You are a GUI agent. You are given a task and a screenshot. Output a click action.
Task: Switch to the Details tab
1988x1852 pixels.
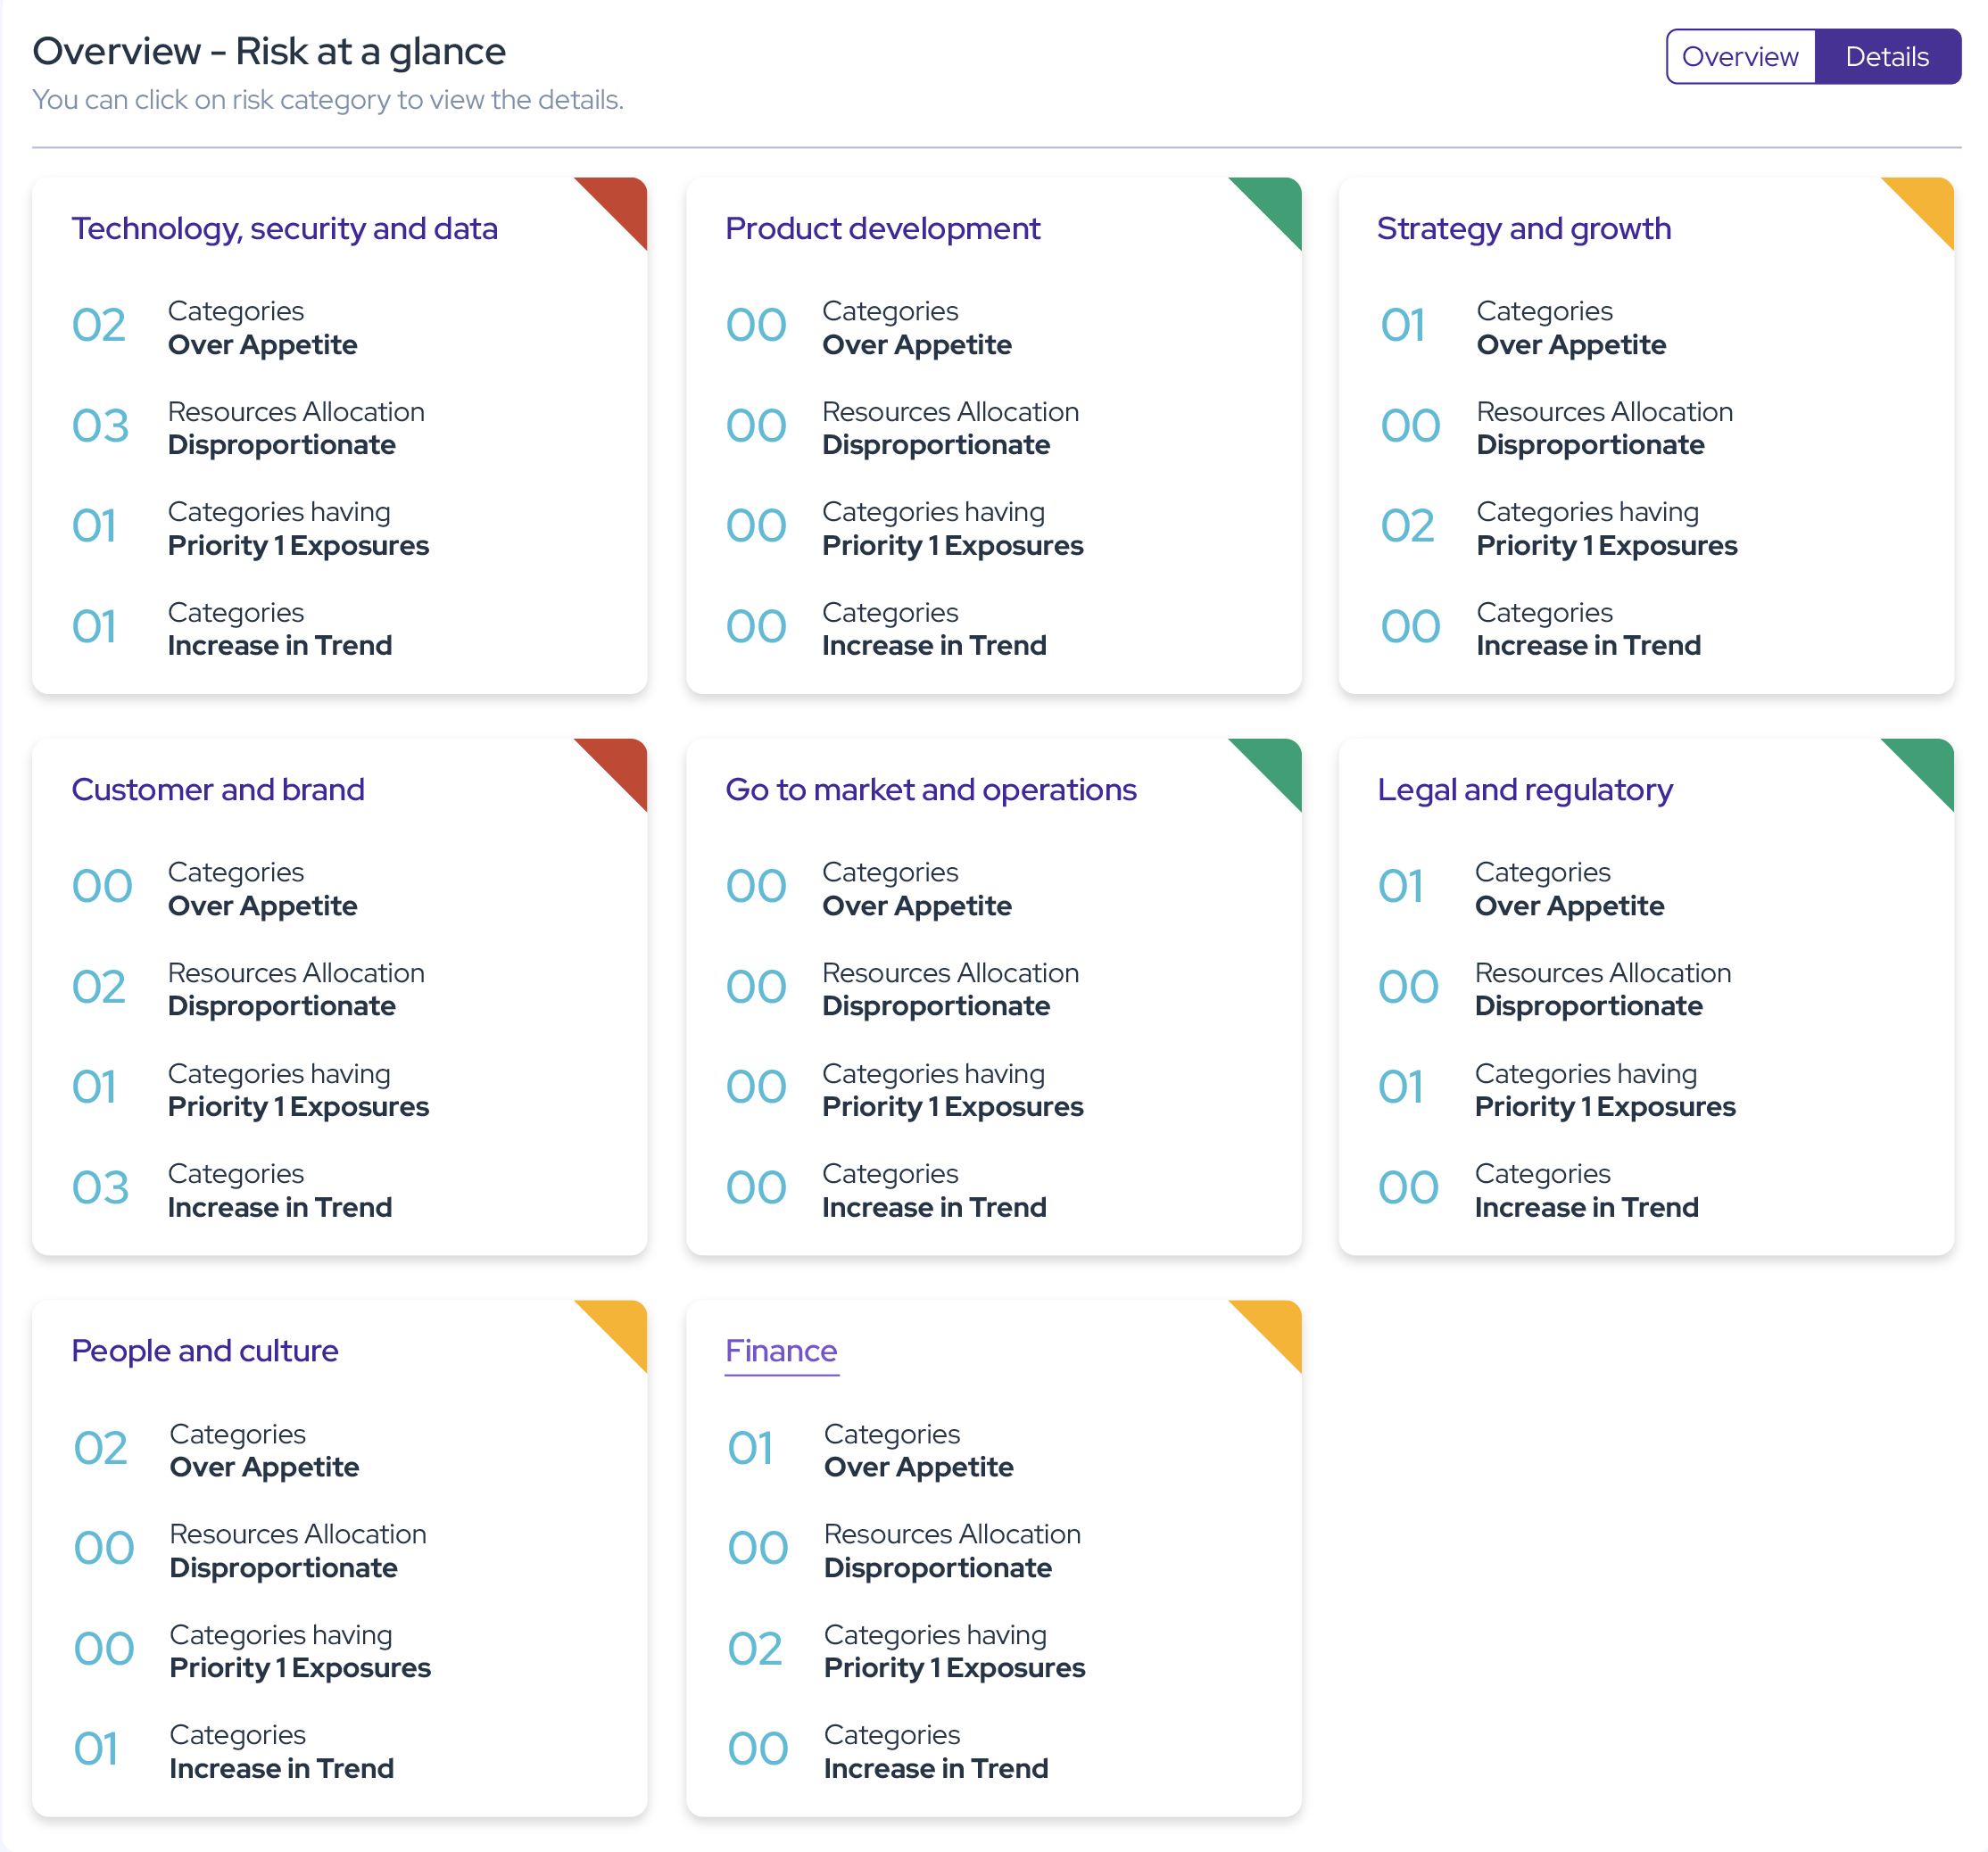(1886, 57)
